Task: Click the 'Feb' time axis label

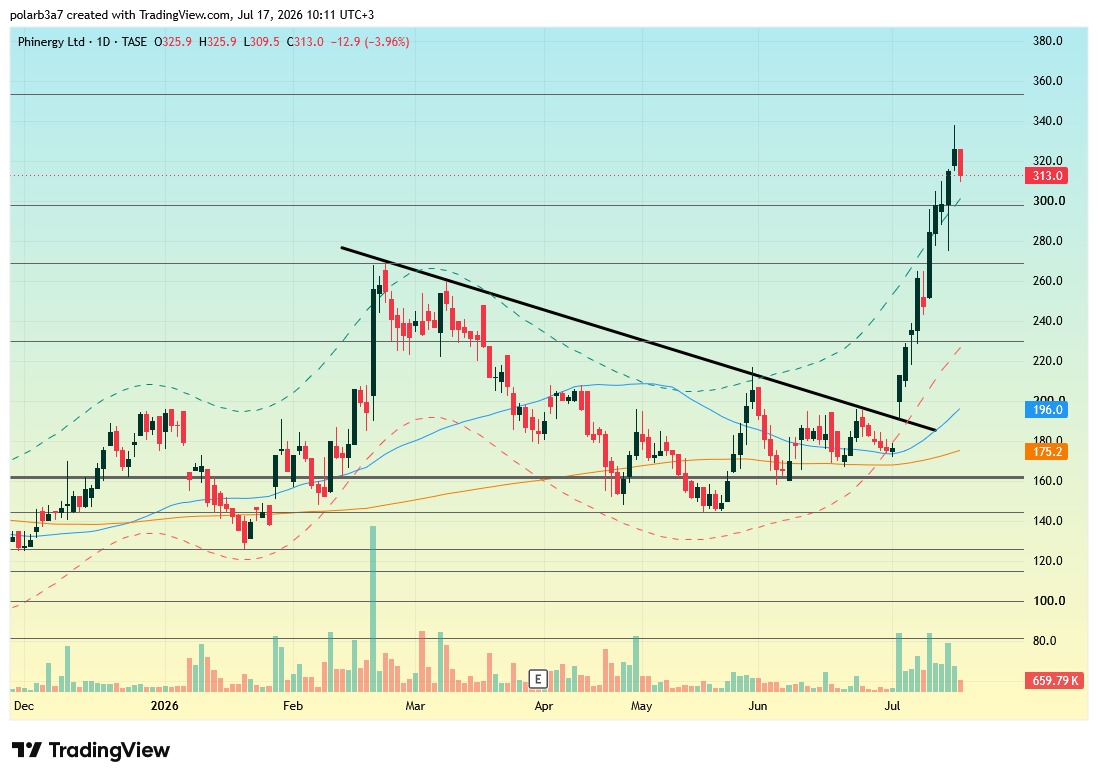Action: pyautogui.click(x=293, y=706)
